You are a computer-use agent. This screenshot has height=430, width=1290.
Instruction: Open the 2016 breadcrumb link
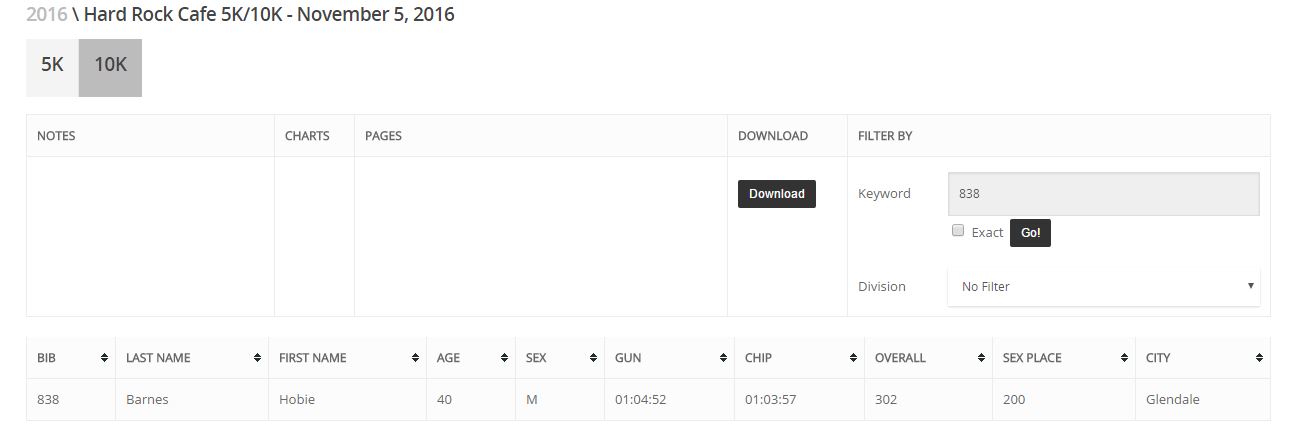(47, 15)
